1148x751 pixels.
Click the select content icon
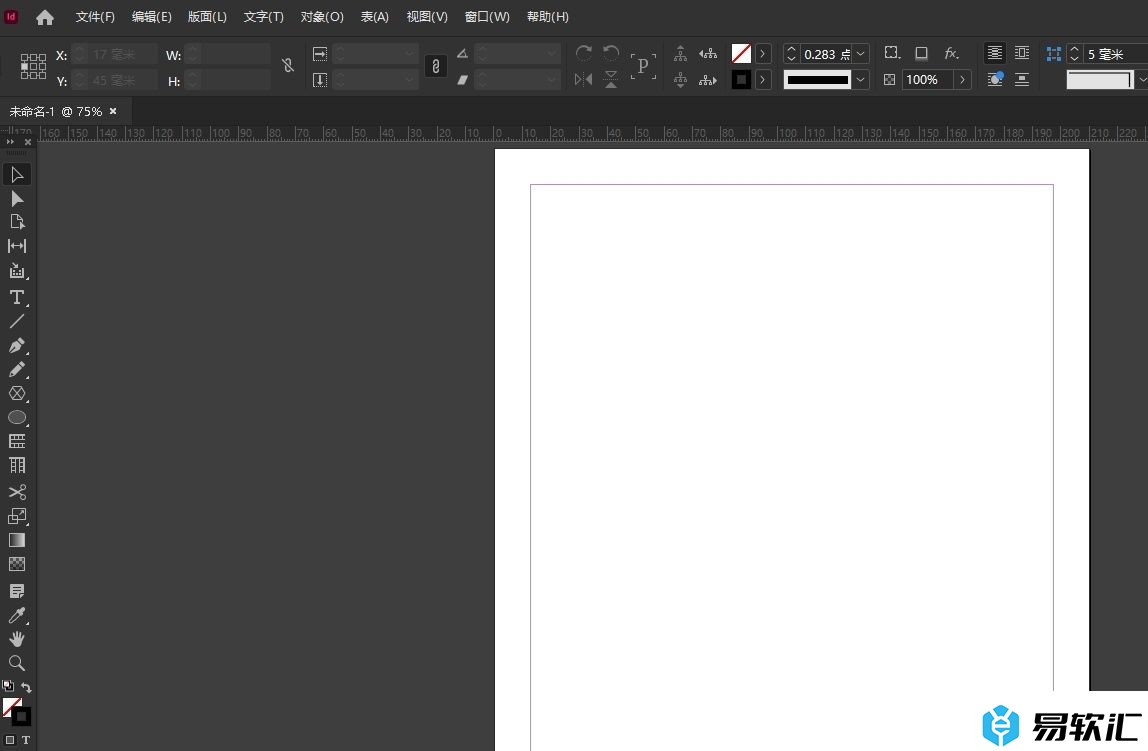tap(680, 79)
